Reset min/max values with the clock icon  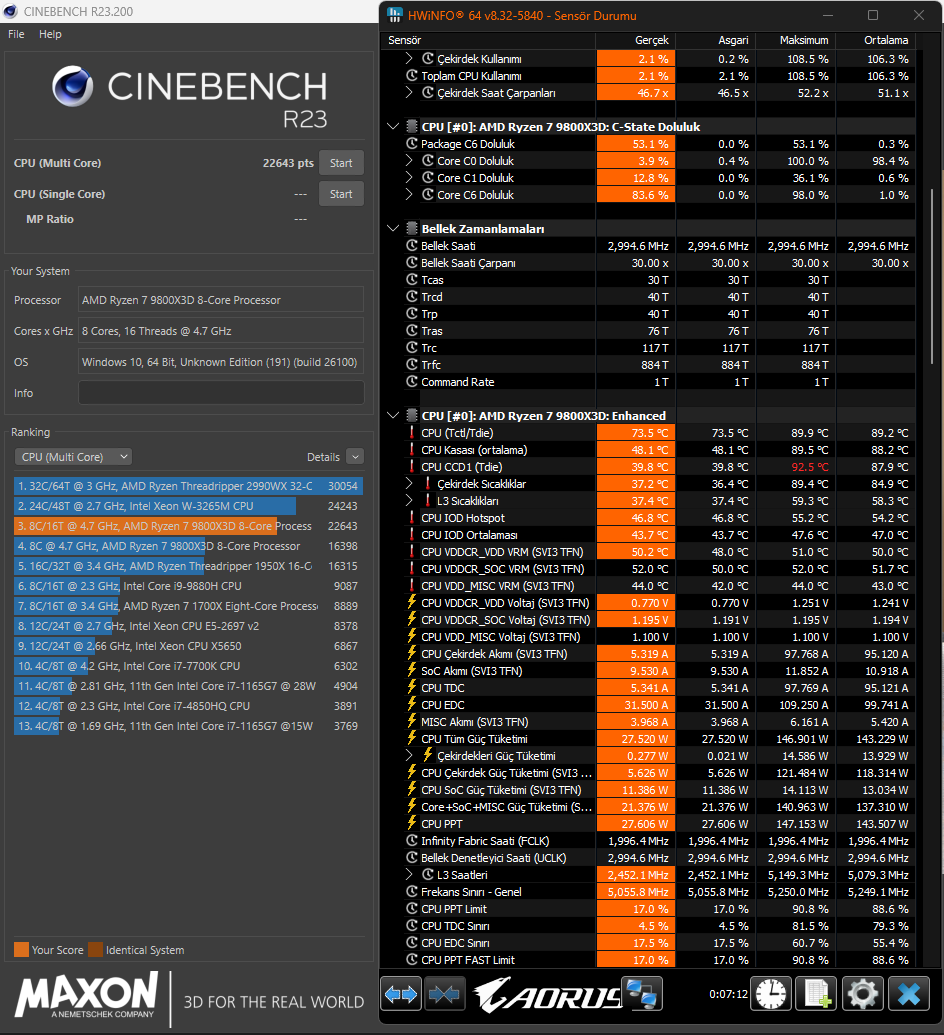[x=771, y=993]
